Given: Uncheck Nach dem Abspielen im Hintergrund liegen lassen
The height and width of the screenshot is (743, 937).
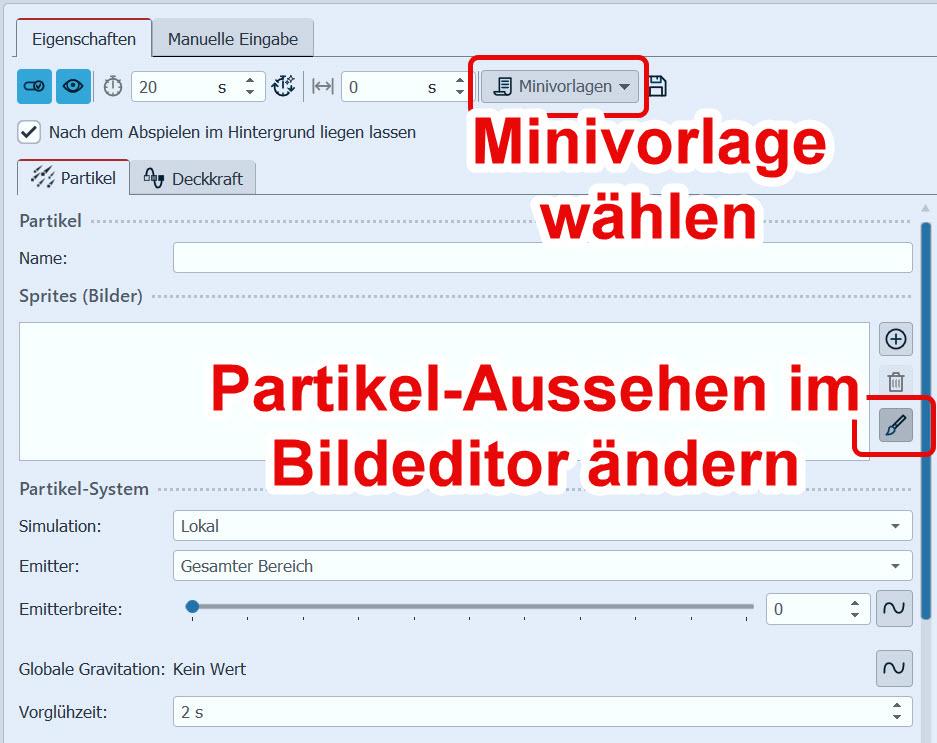Looking at the screenshot, I should tap(29, 132).
